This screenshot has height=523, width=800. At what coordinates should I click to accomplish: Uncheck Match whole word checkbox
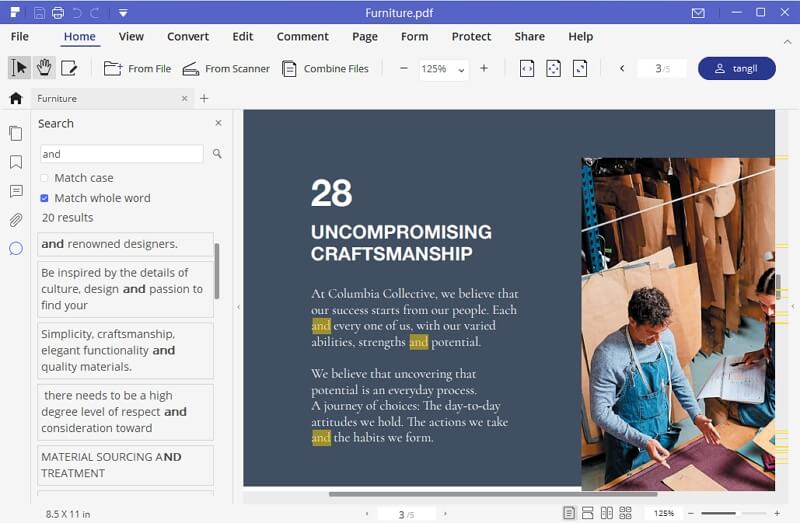coord(44,198)
